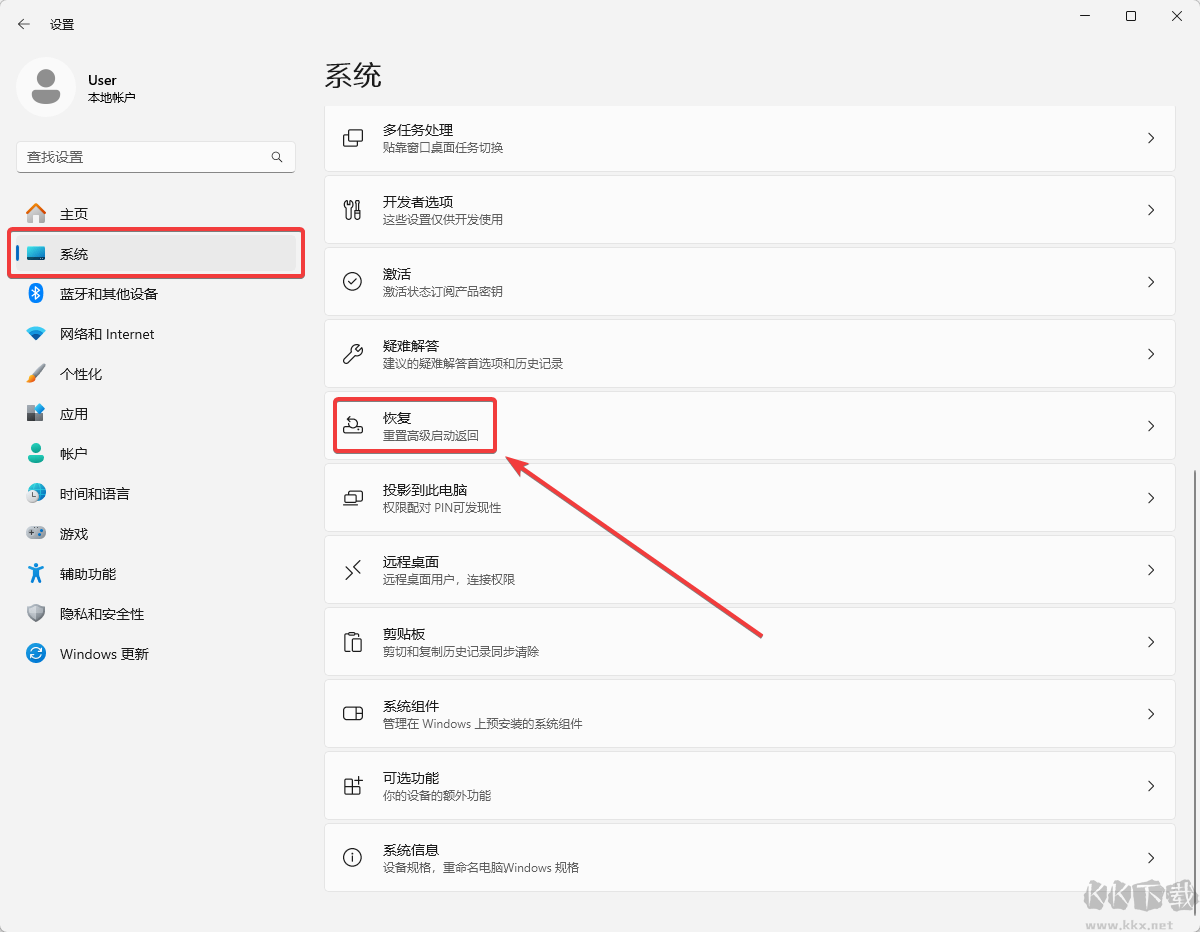Click the developer options (开发者选项) tools icon

tap(353, 210)
